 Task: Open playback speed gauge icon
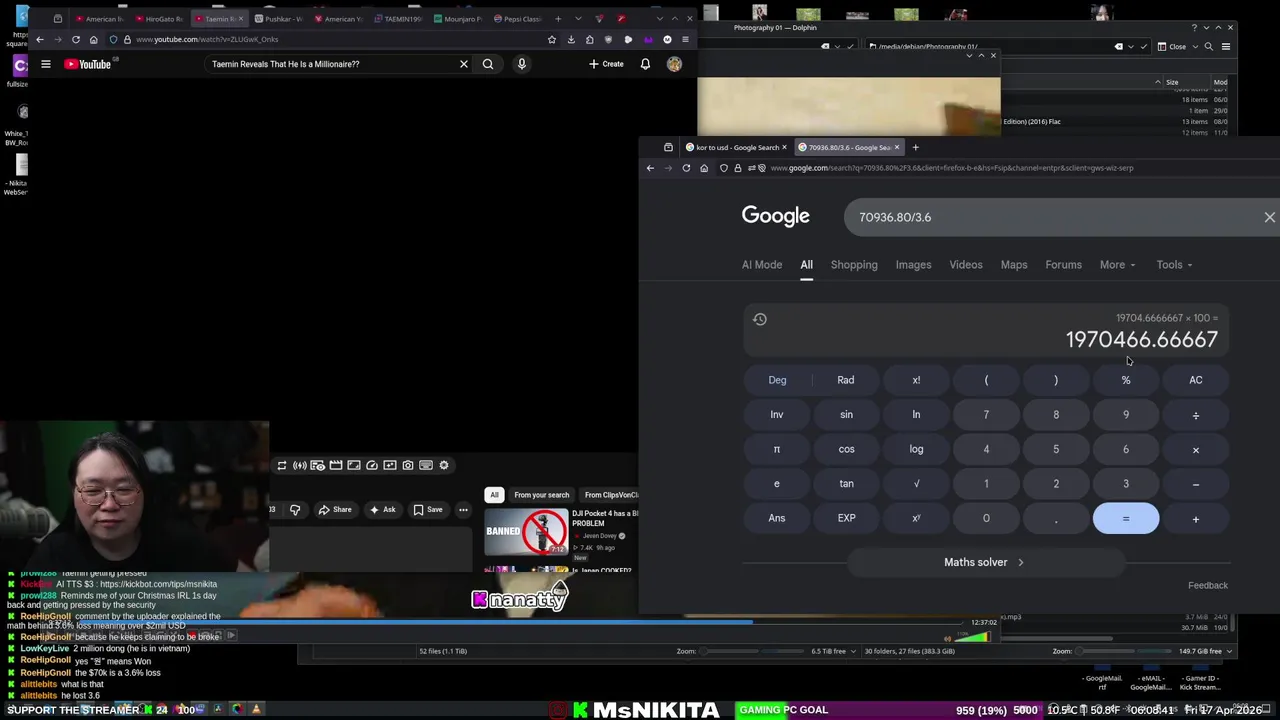coord(372,465)
